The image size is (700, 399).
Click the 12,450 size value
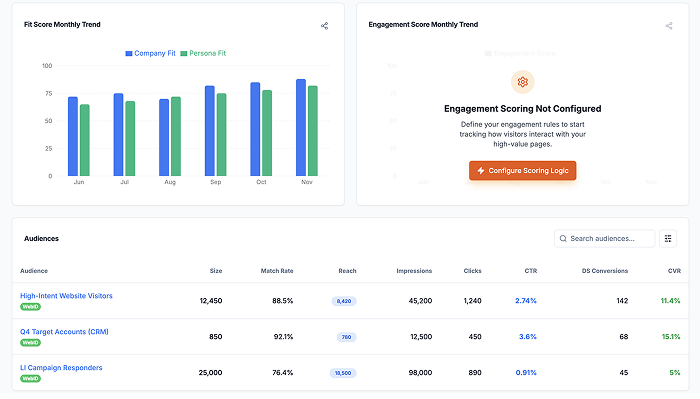(x=211, y=301)
